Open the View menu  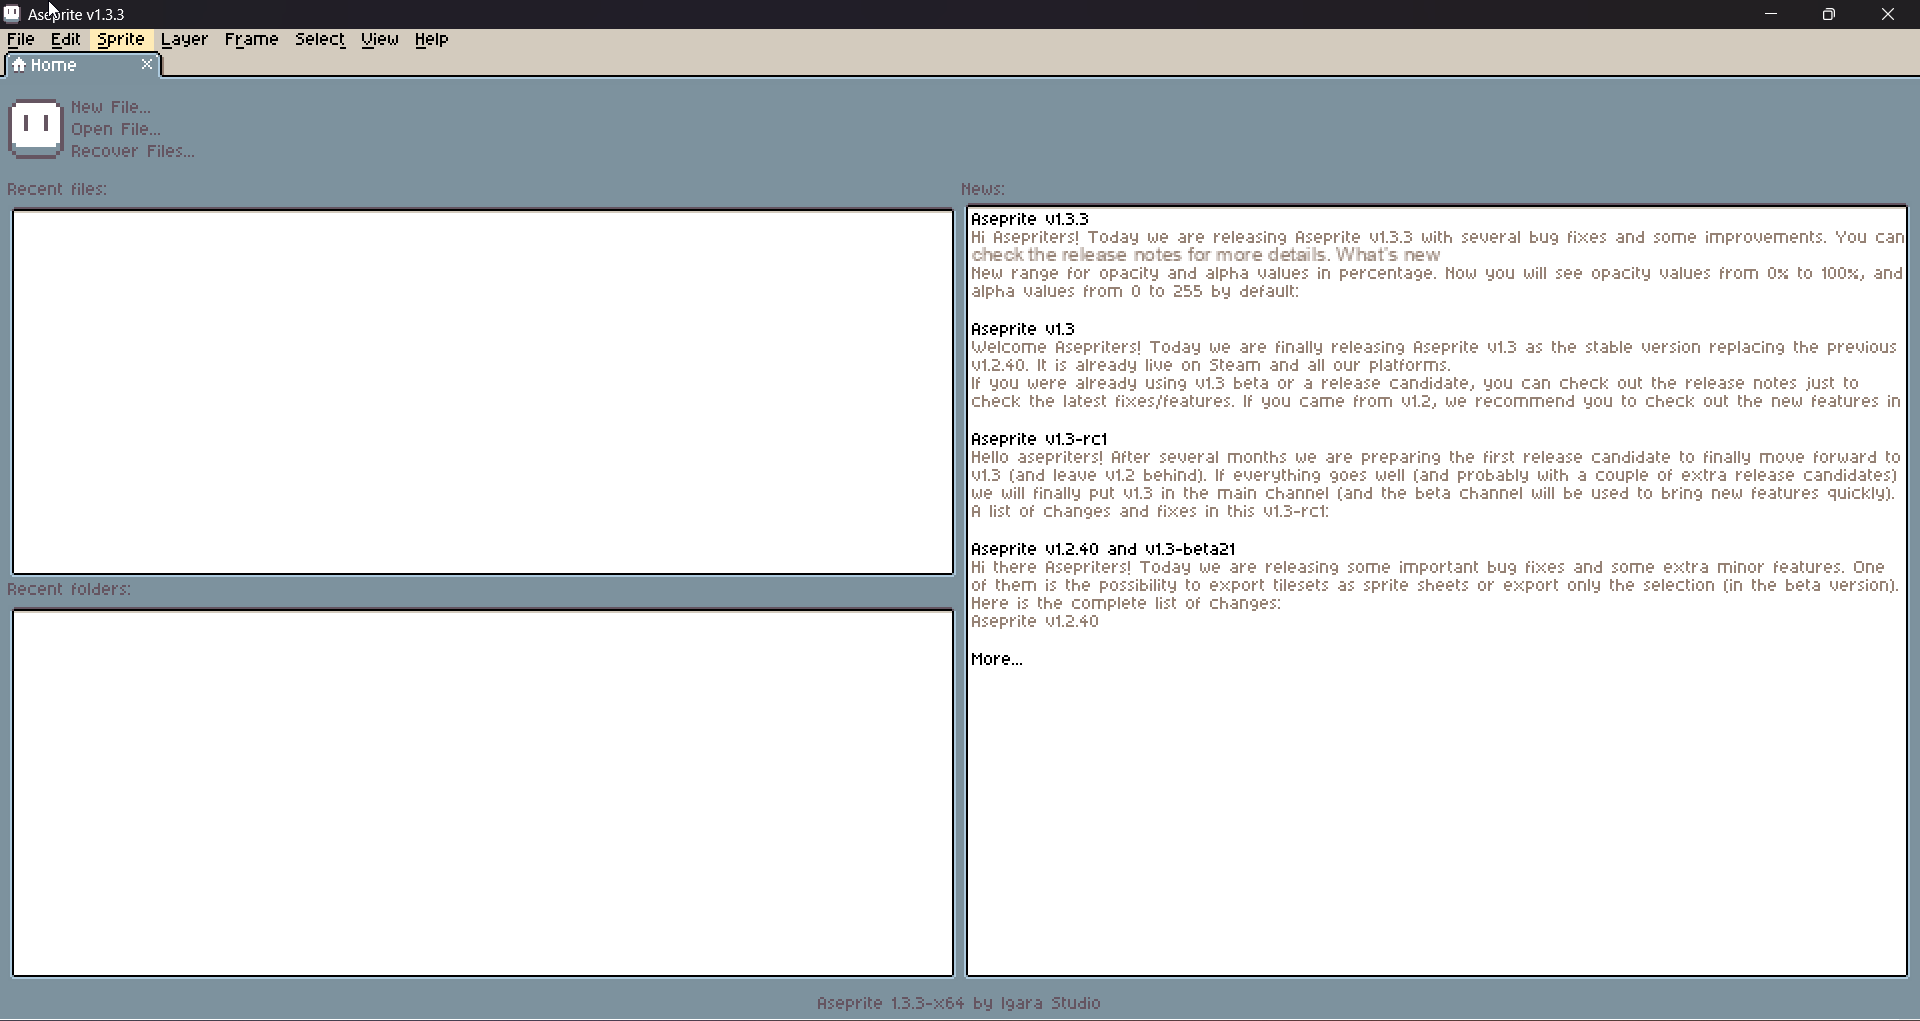coord(380,39)
